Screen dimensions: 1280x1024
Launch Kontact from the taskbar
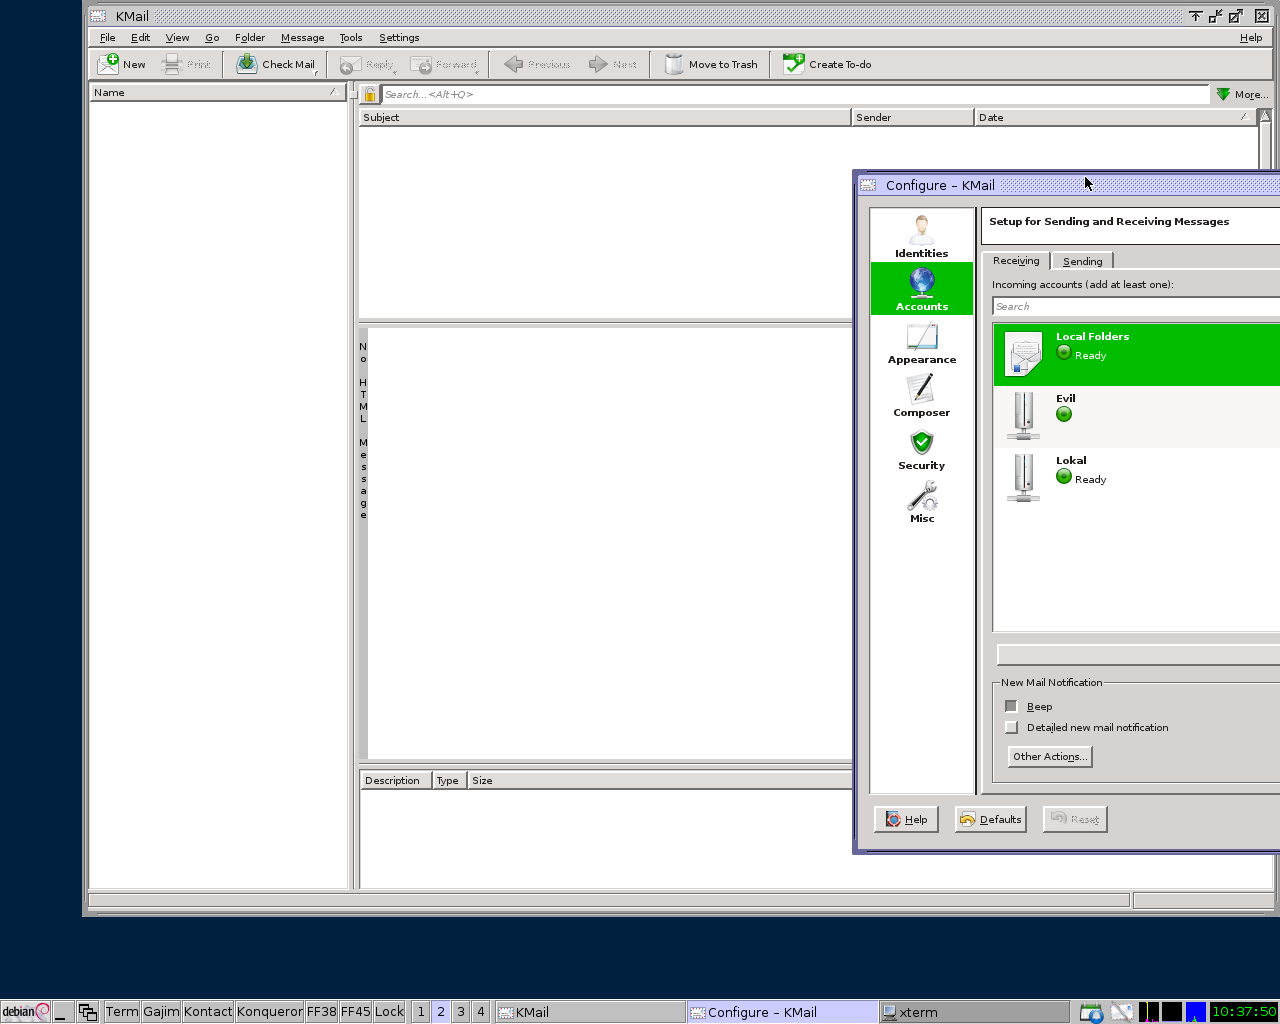pyautogui.click(x=208, y=1012)
